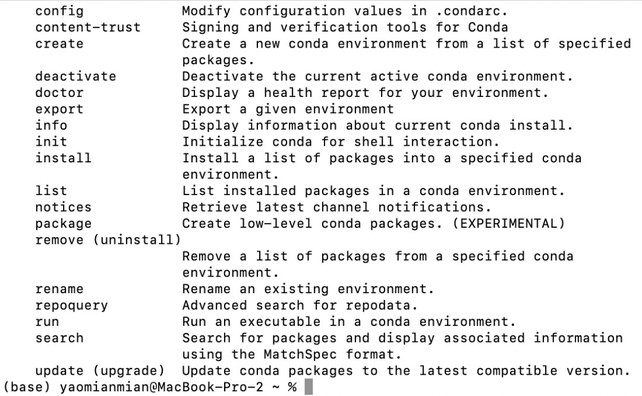
Task: Click the 'deactivate' command text
Action: tap(76, 76)
